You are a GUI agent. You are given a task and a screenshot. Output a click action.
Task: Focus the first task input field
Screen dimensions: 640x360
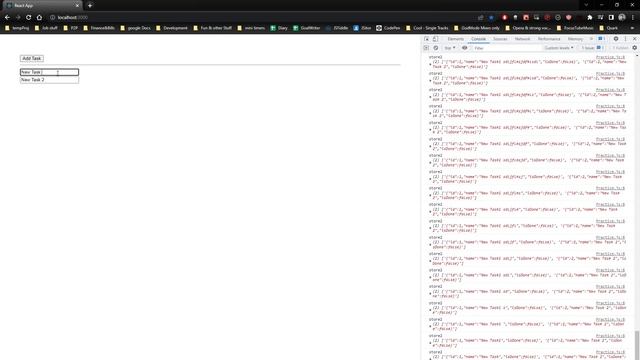pyautogui.click(x=49, y=72)
